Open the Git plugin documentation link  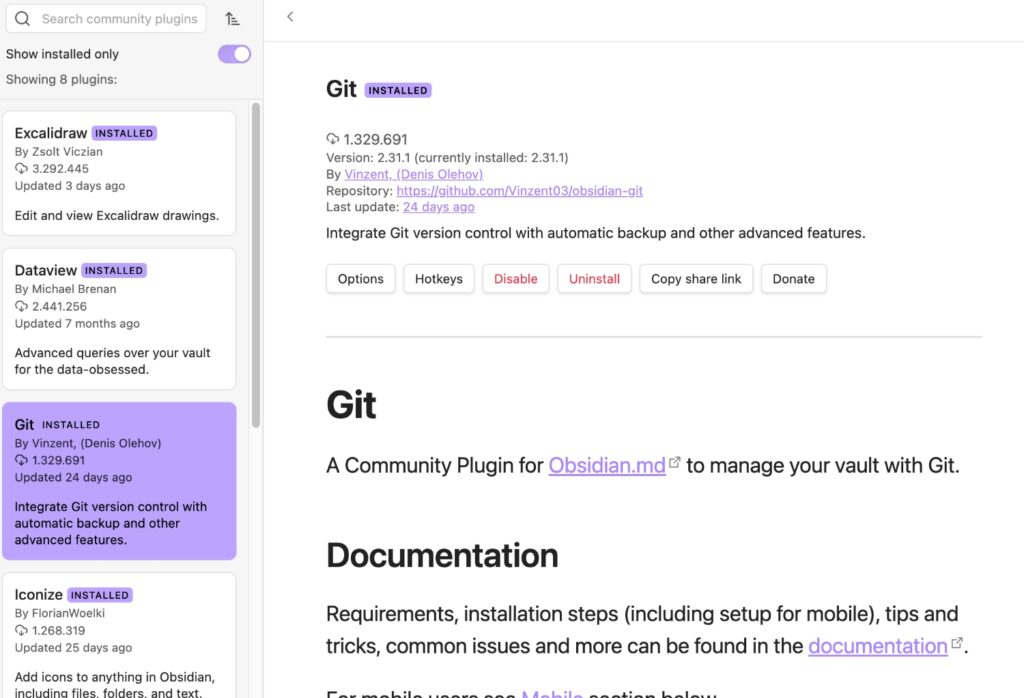(878, 645)
